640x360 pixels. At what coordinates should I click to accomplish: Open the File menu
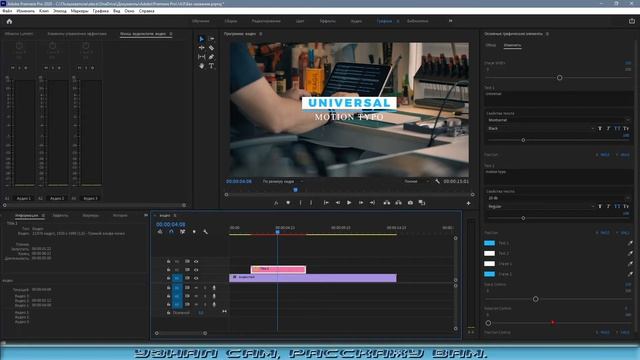(x=7, y=11)
